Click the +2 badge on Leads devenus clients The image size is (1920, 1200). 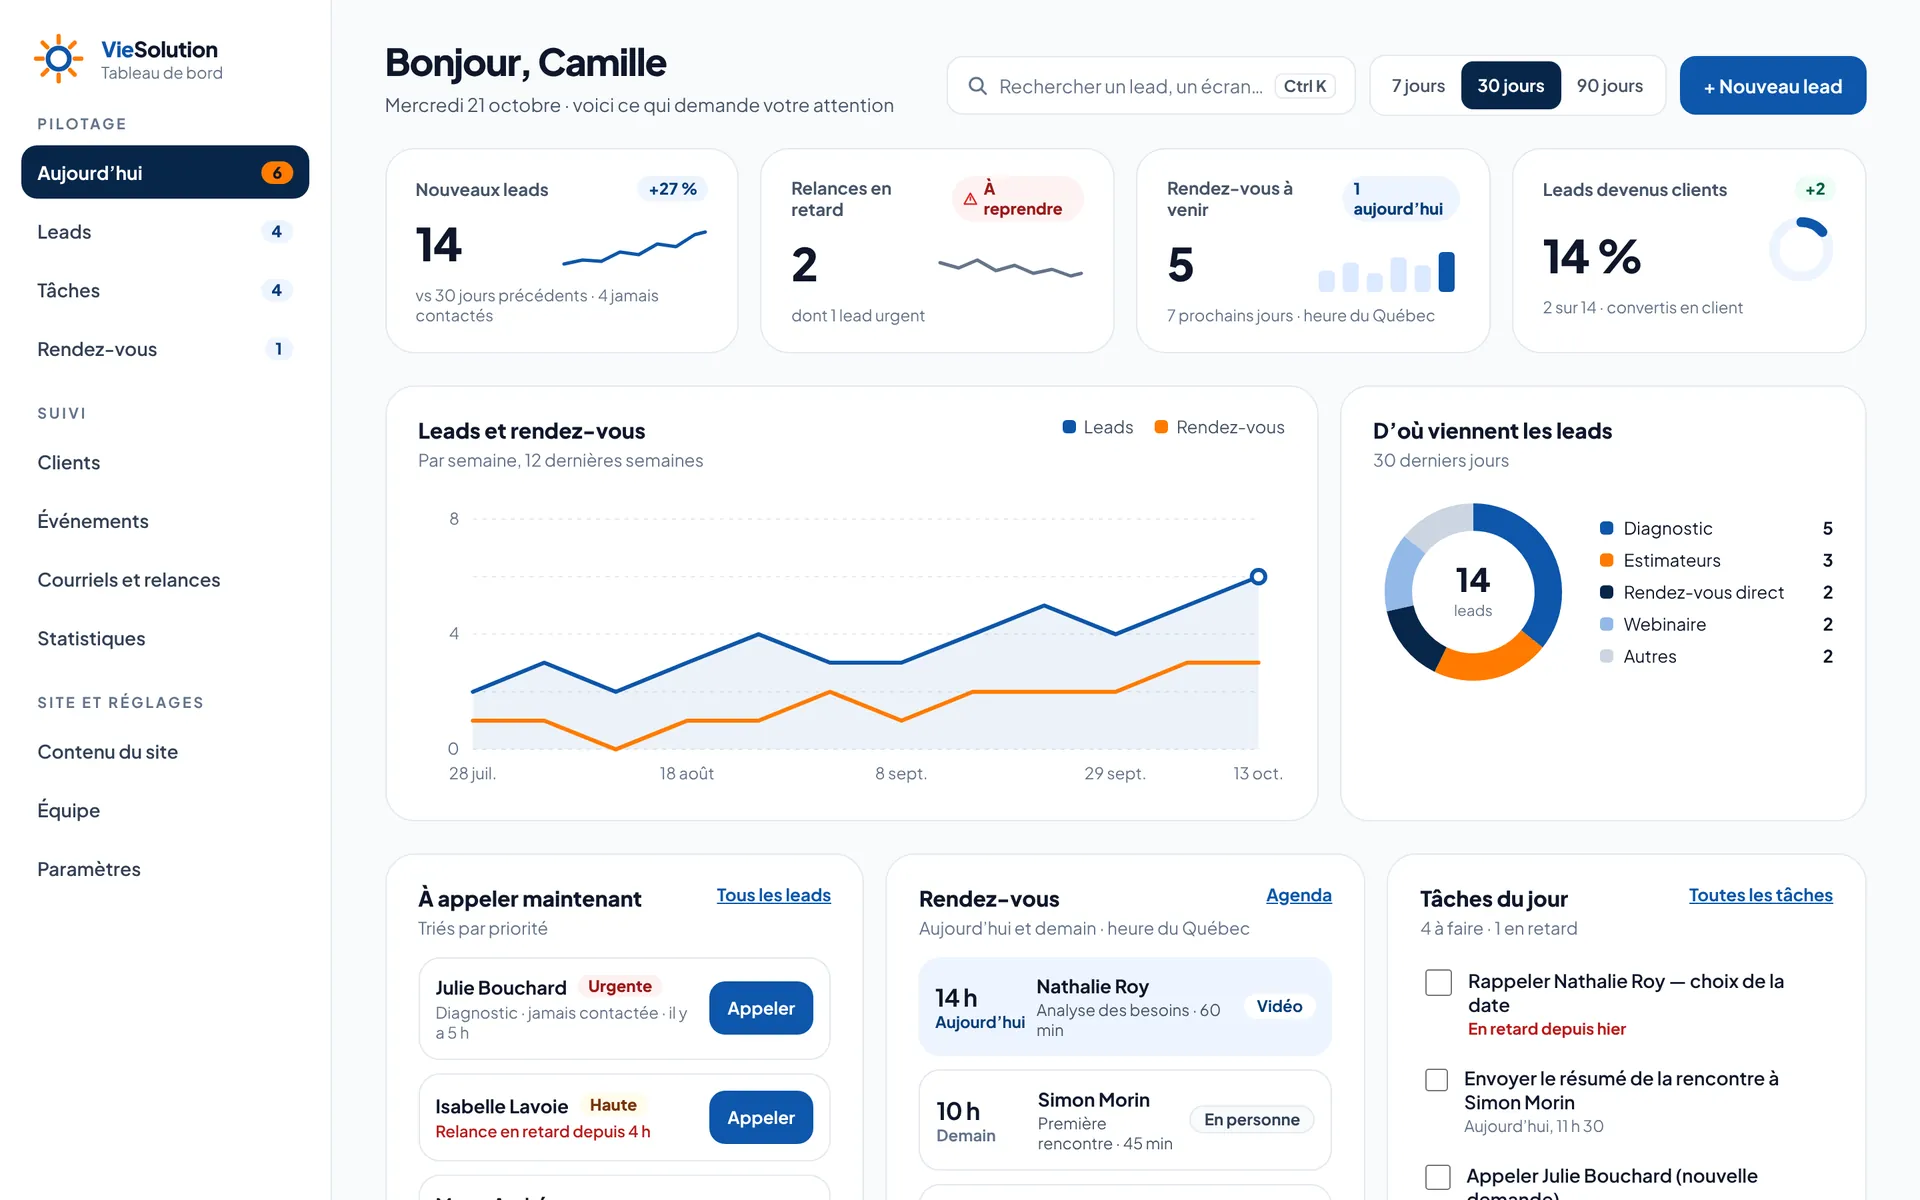(x=1814, y=189)
